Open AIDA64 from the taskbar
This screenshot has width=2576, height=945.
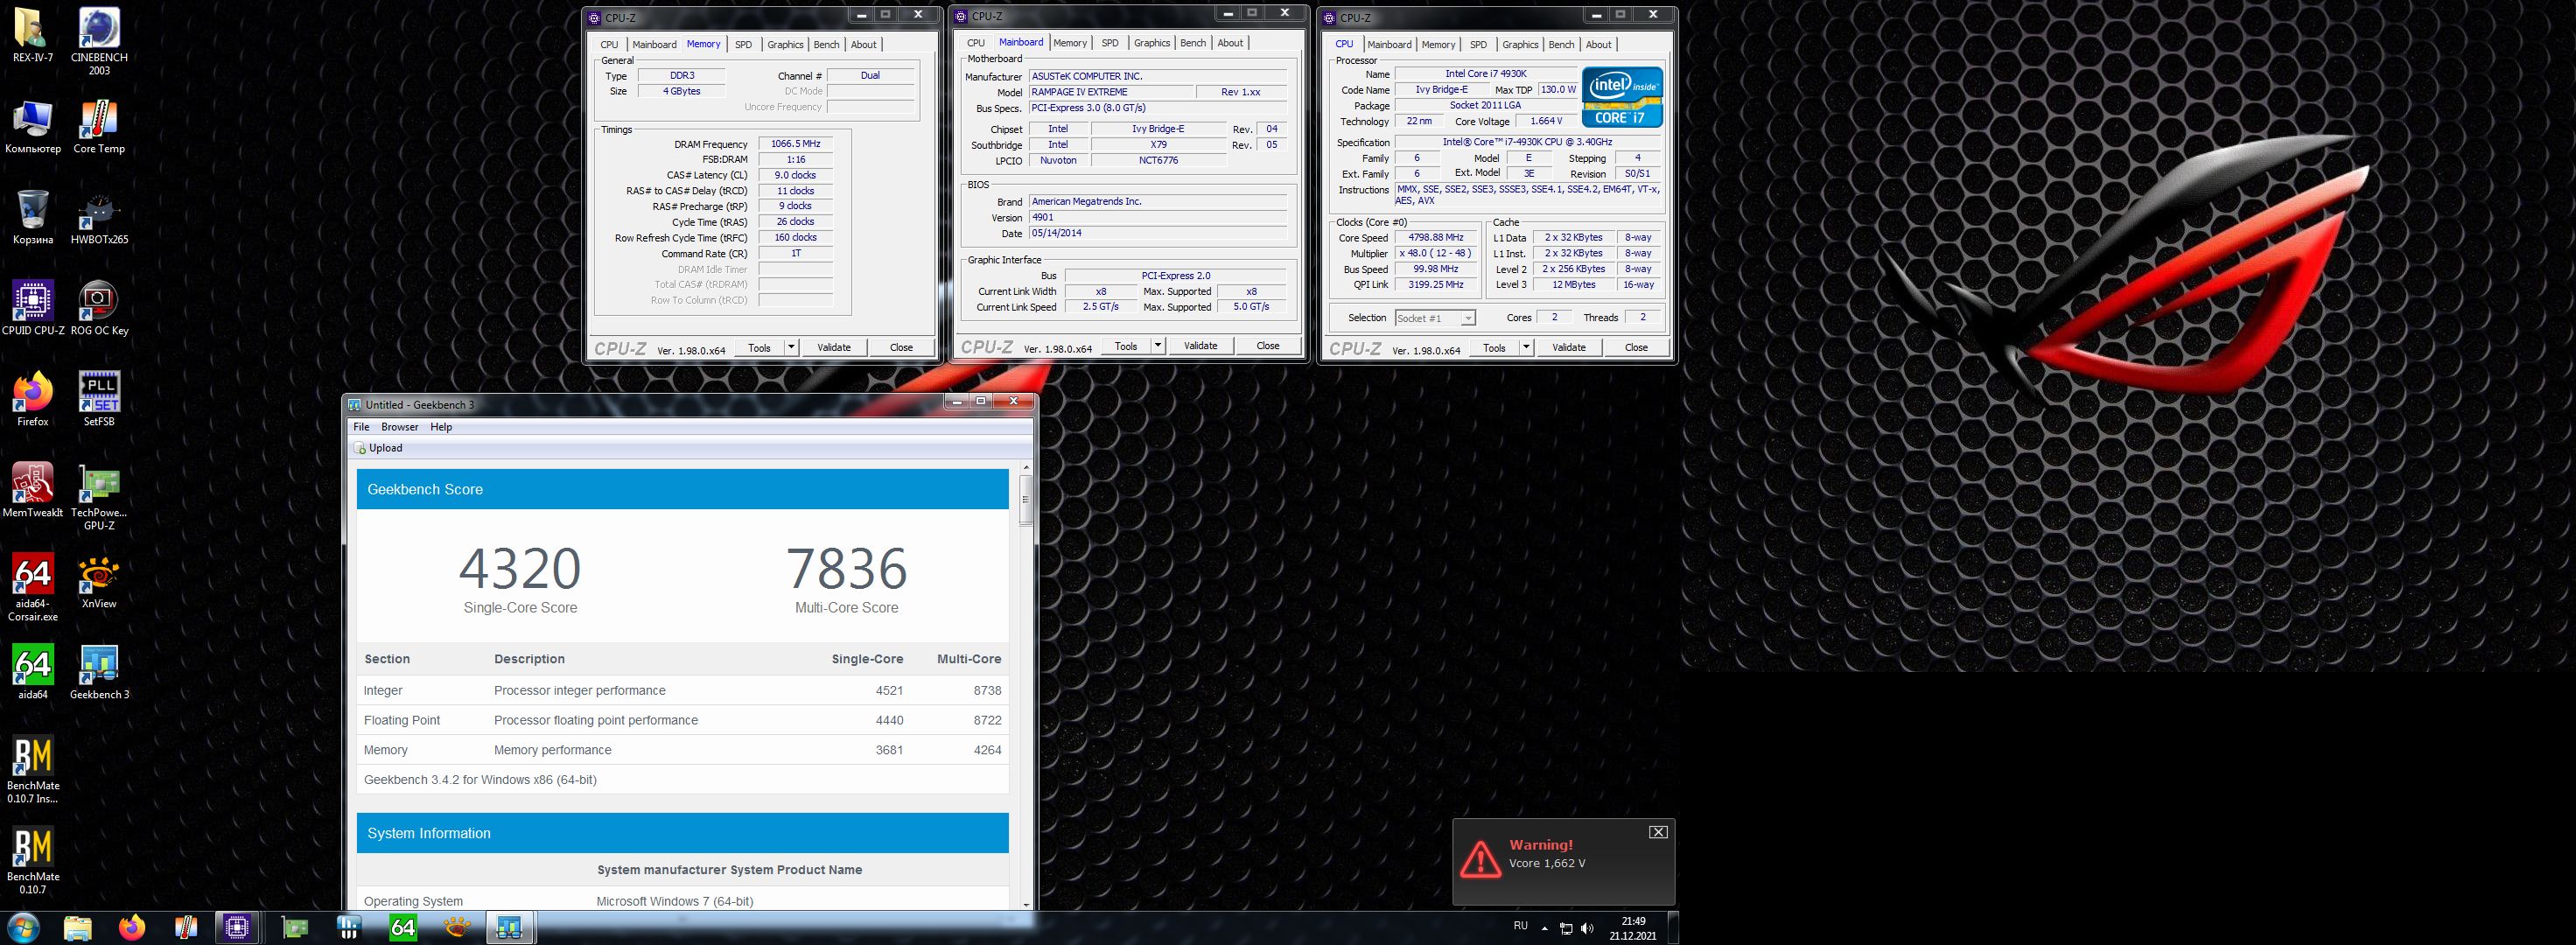[x=402, y=928]
